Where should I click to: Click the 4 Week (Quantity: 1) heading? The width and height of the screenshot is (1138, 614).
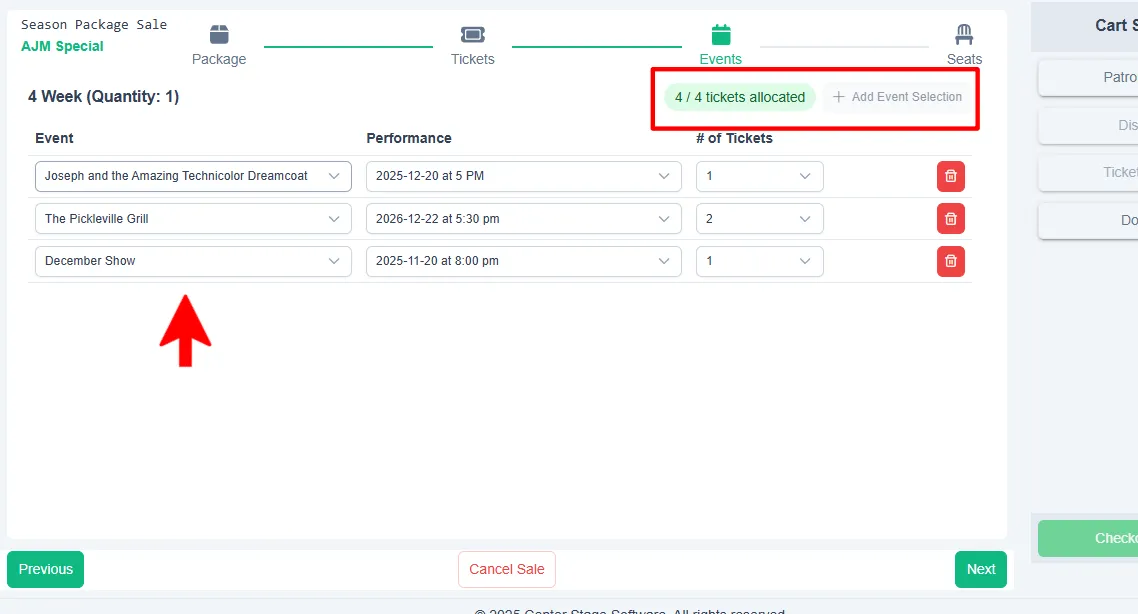(x=104, y=97)
